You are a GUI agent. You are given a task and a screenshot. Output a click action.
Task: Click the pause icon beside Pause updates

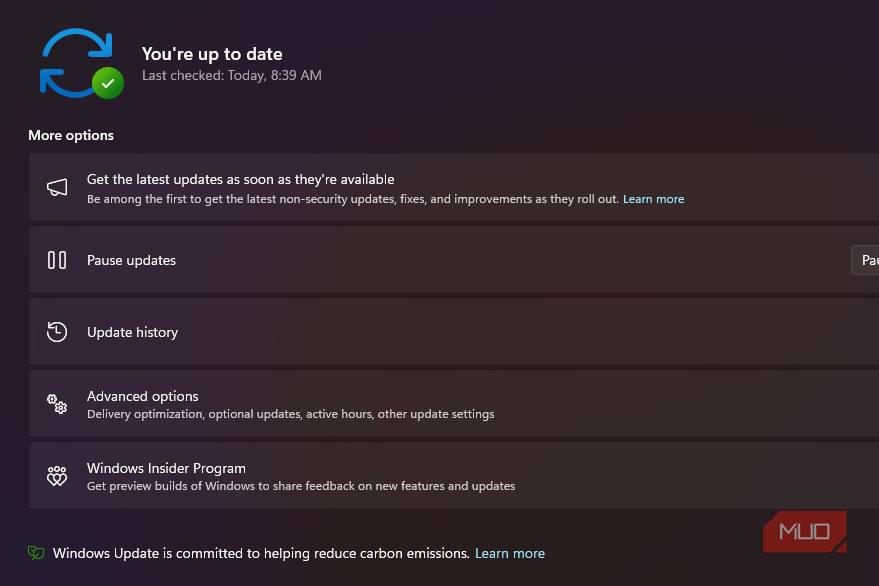click(57, 260)
